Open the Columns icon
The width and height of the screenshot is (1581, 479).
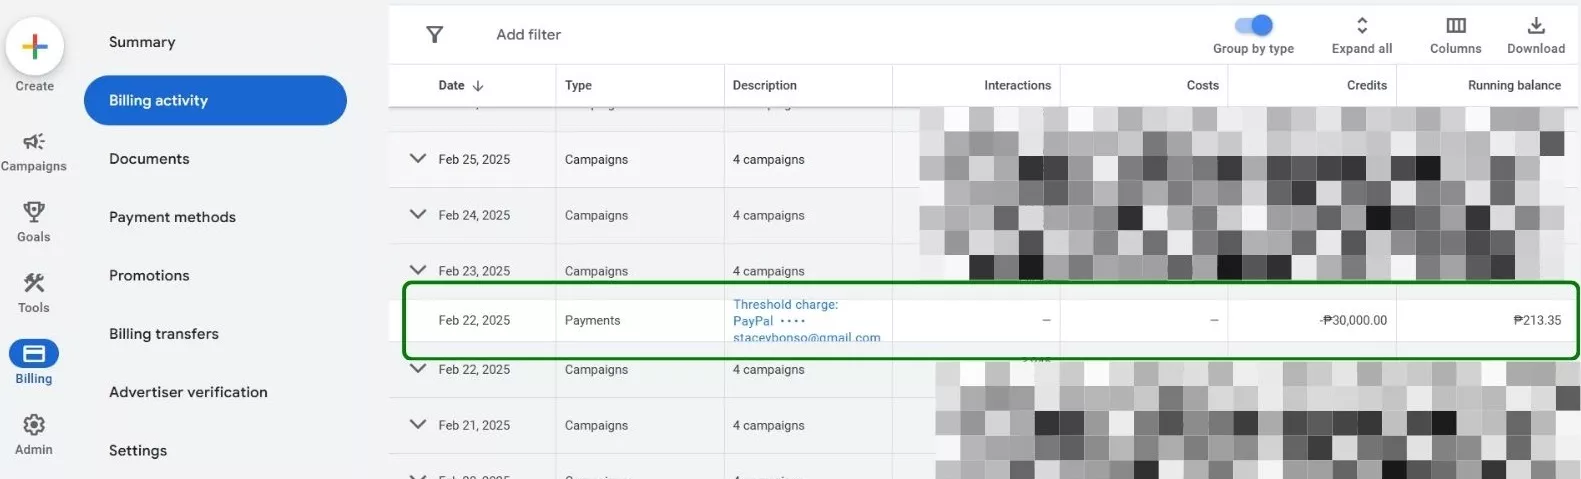pos(1456,25)
